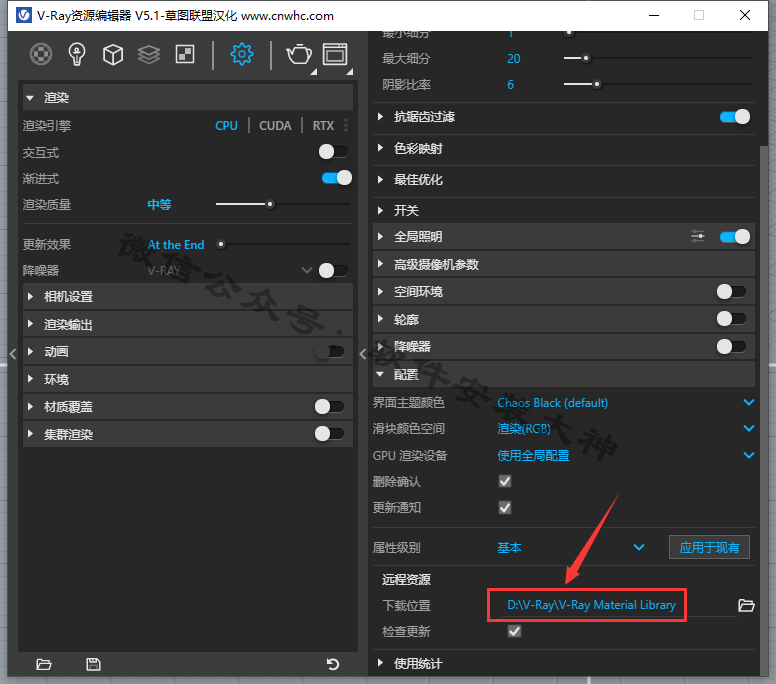The height and width of the screenshot is (684, 776).
Task: Turn on the animation (动画) switch
Action: 330,351
